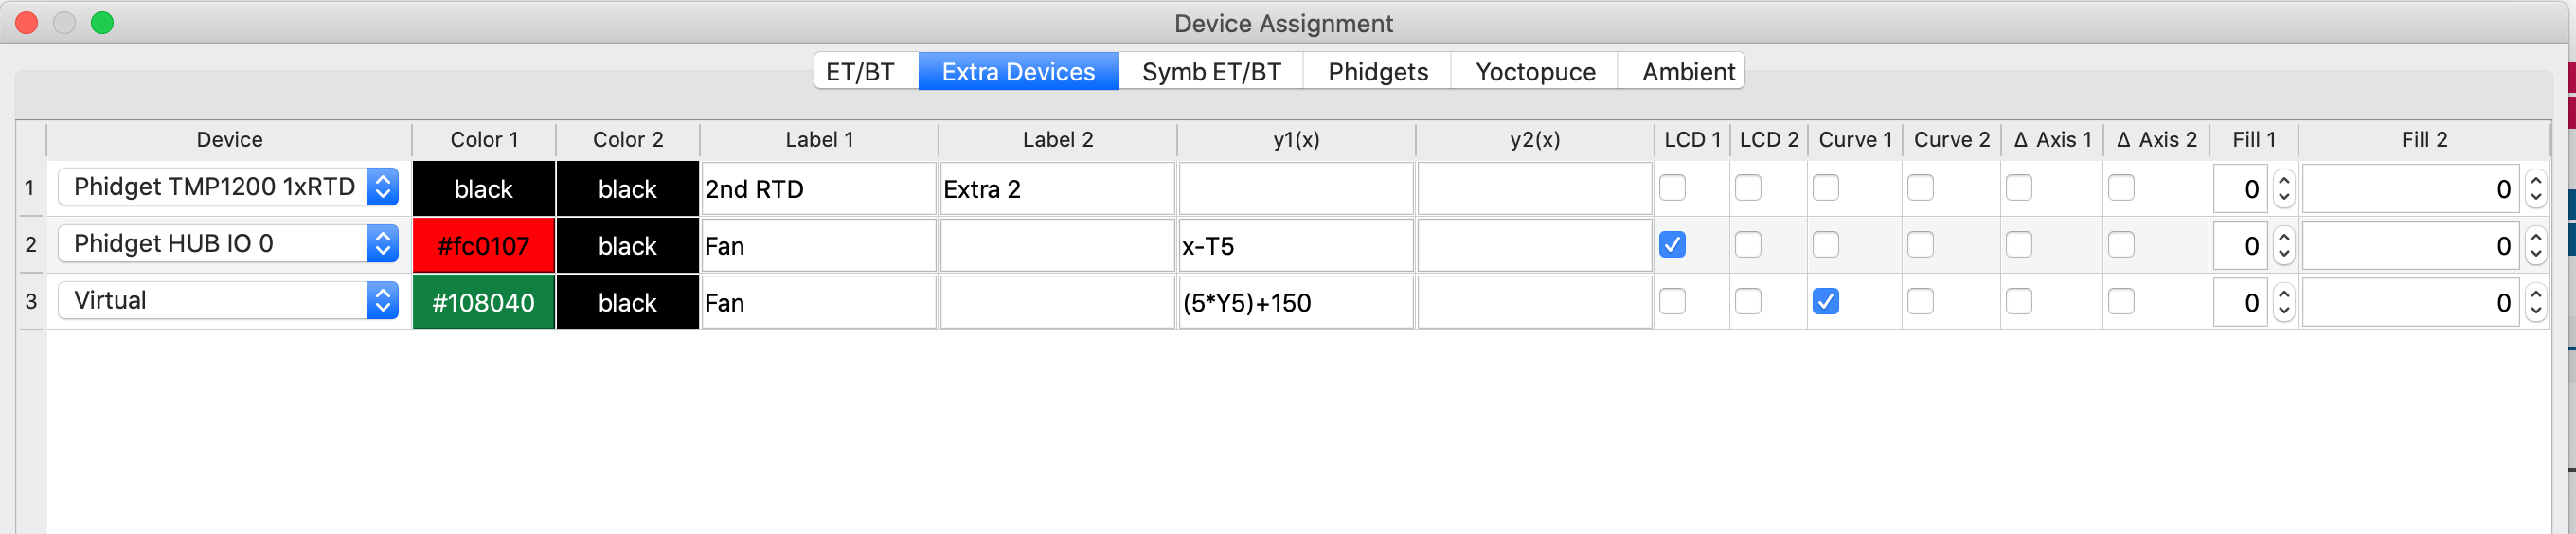This screenshot has width=2576, height=534.
Task: Open the Ambient tab
Action: click(1687, 72)
